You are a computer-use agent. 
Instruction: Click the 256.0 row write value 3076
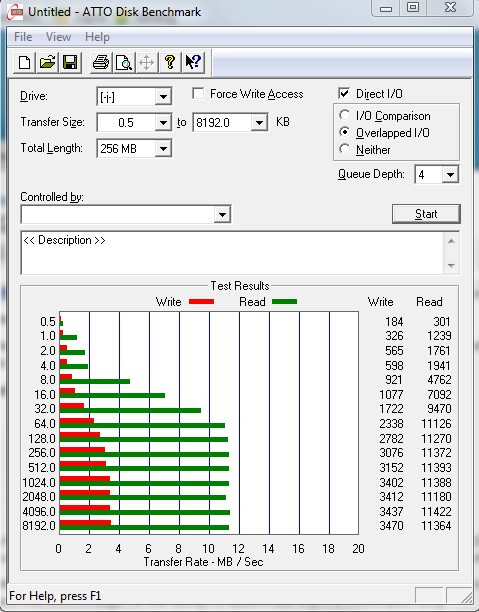point(391,453)
